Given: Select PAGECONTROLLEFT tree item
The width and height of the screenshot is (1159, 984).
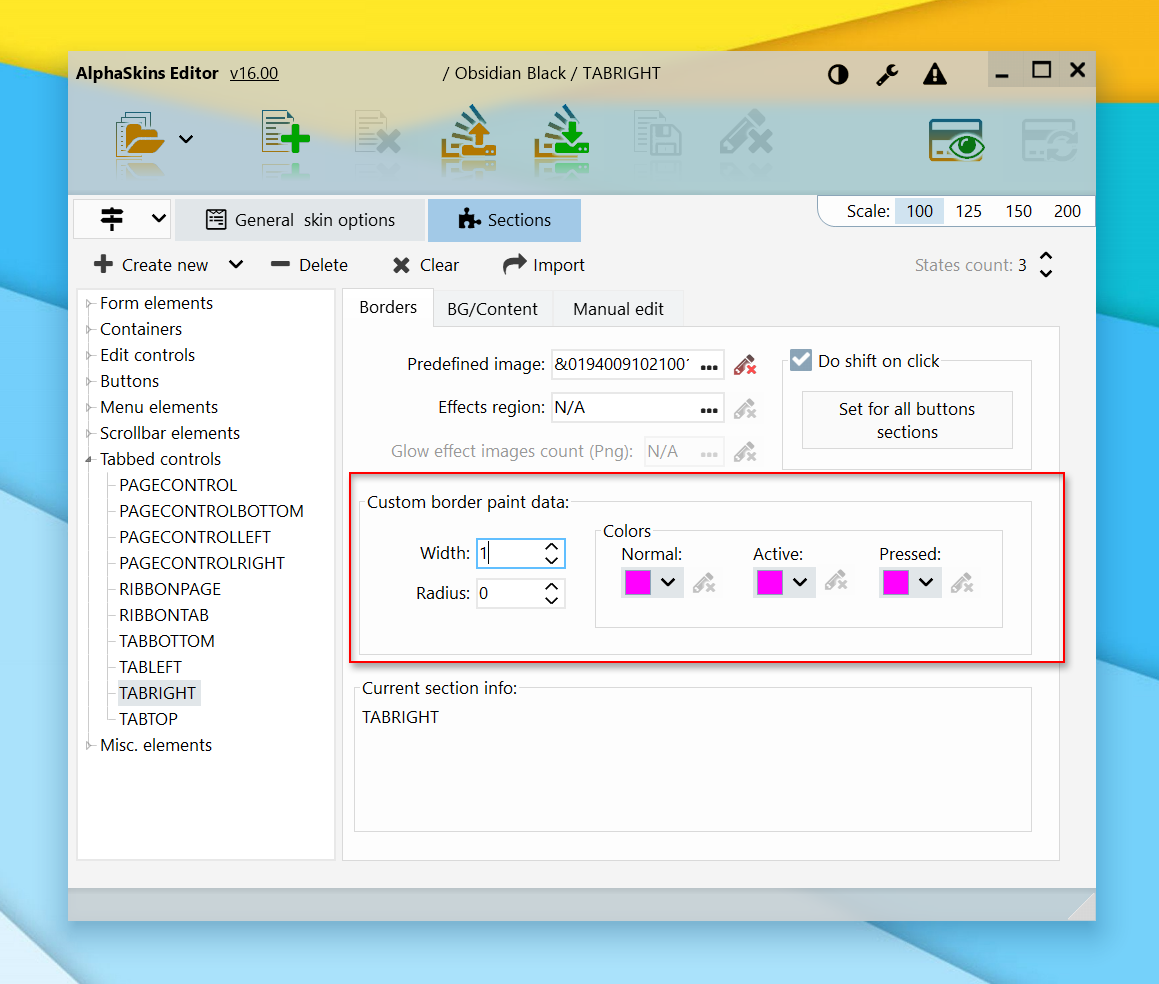Looking at the screenshot, I should coord(195,537).
